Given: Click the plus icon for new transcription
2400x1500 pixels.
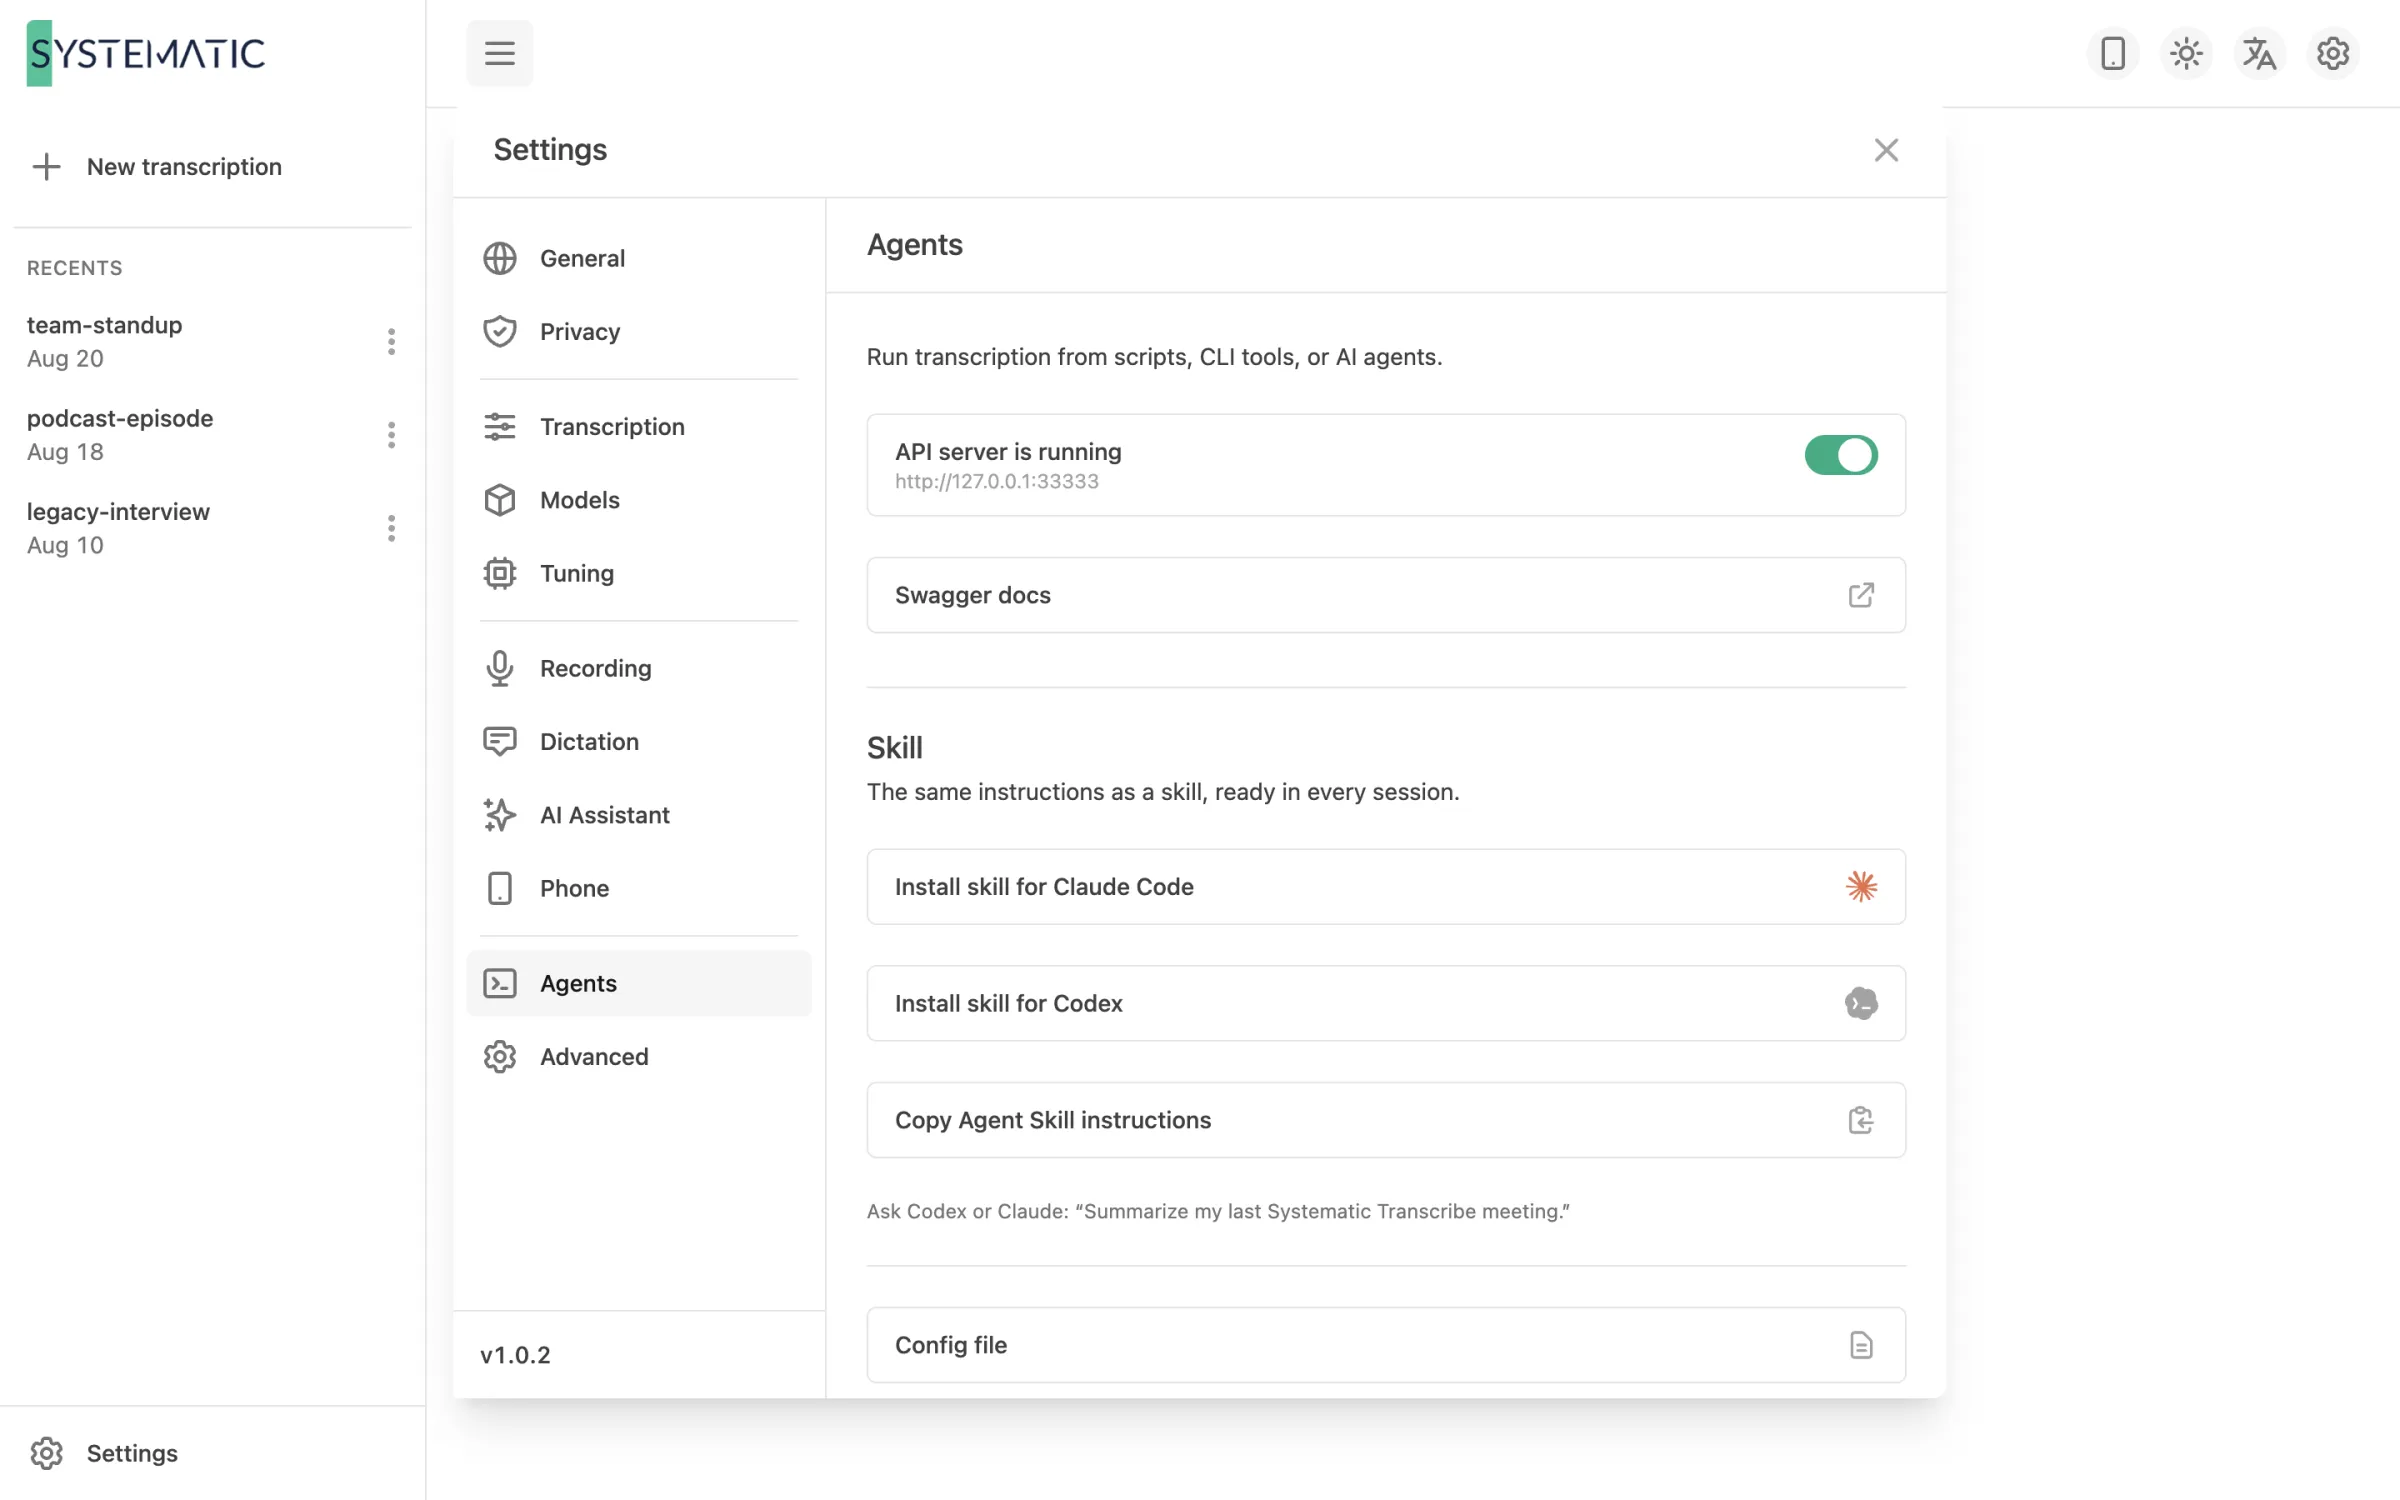Looking at the screenshot, I should (x=46, y=166).
